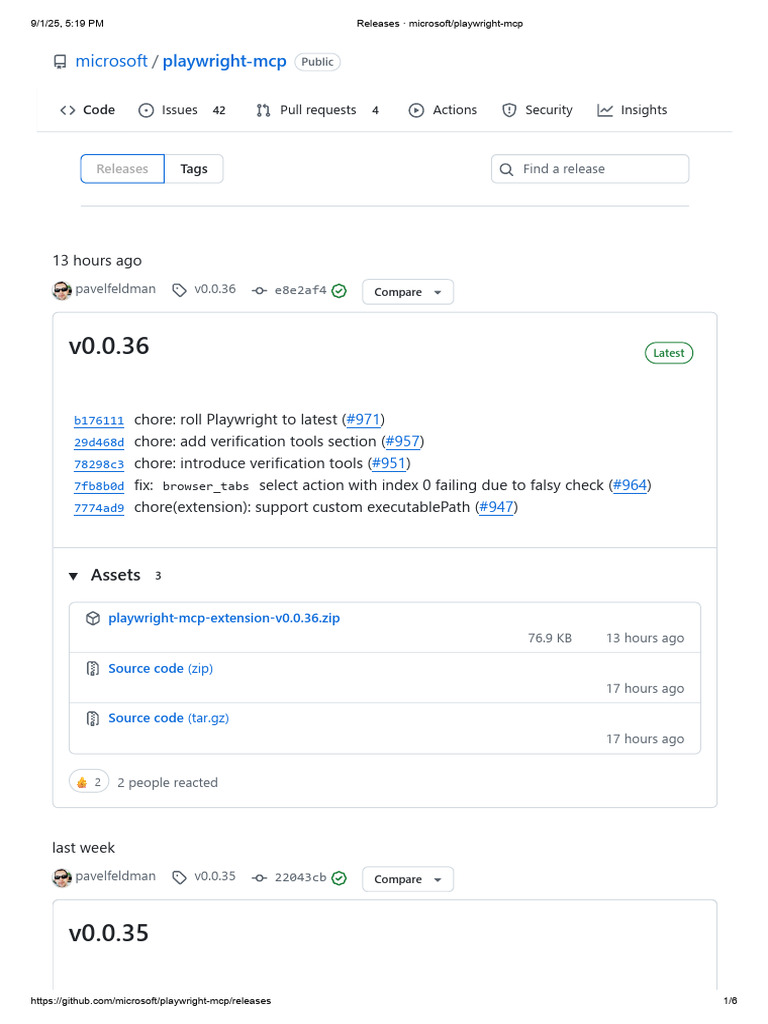Click the Actions play icon

tap(416, 110)
